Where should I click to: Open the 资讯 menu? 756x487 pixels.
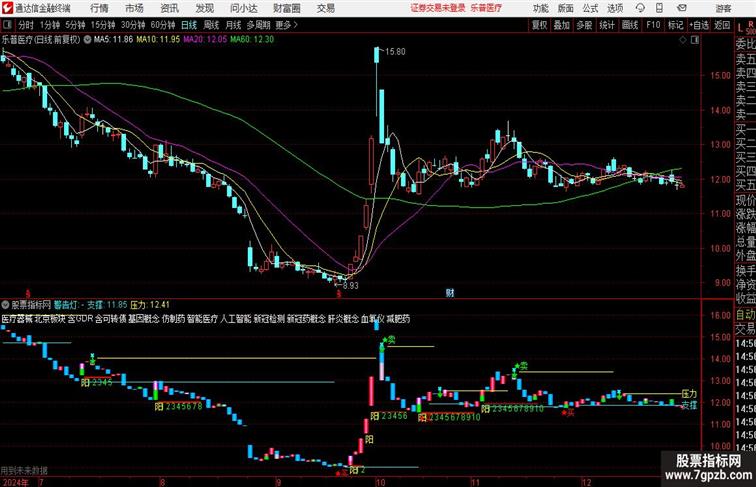169,8
